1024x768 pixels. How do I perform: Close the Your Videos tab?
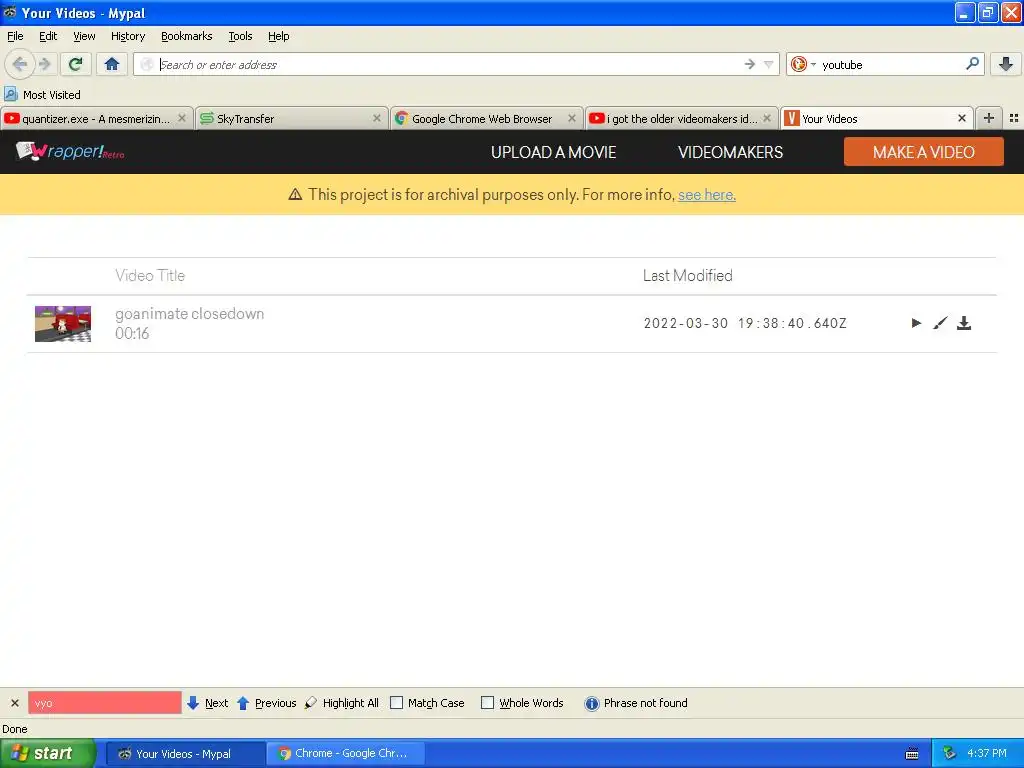point(961,118)
